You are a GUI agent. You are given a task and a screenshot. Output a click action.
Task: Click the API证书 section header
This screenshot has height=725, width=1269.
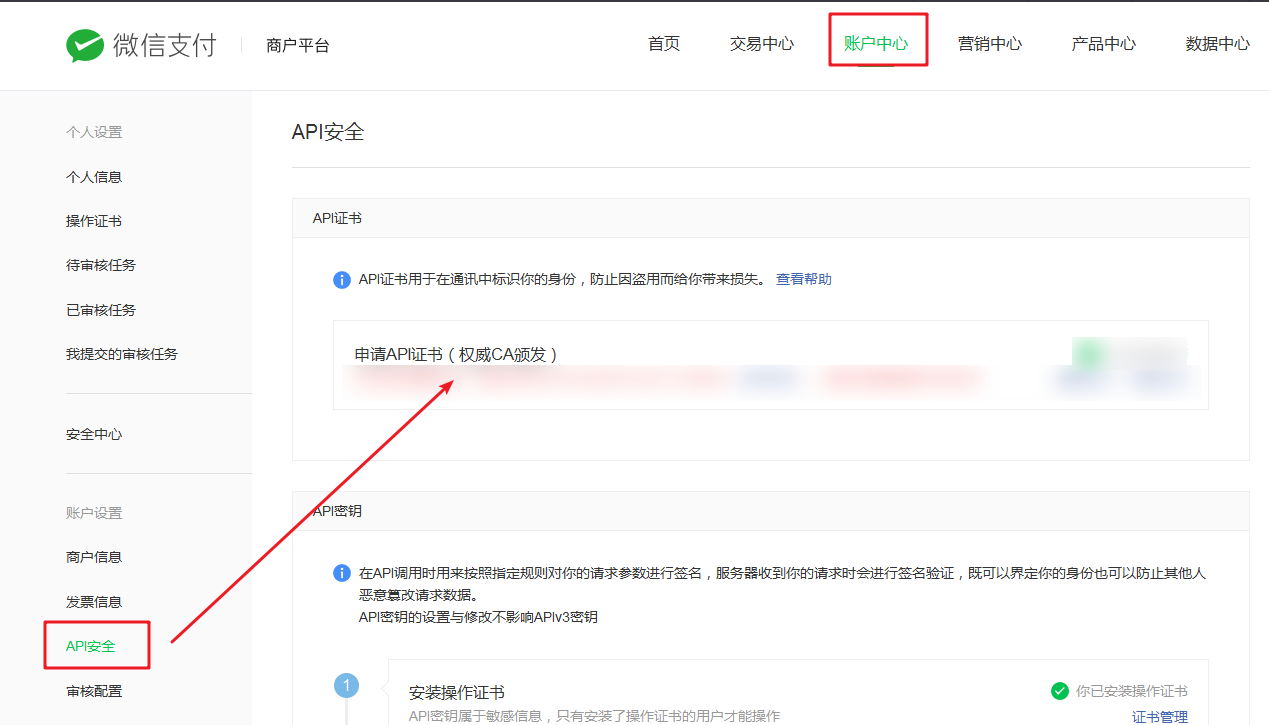coord(337,217)
